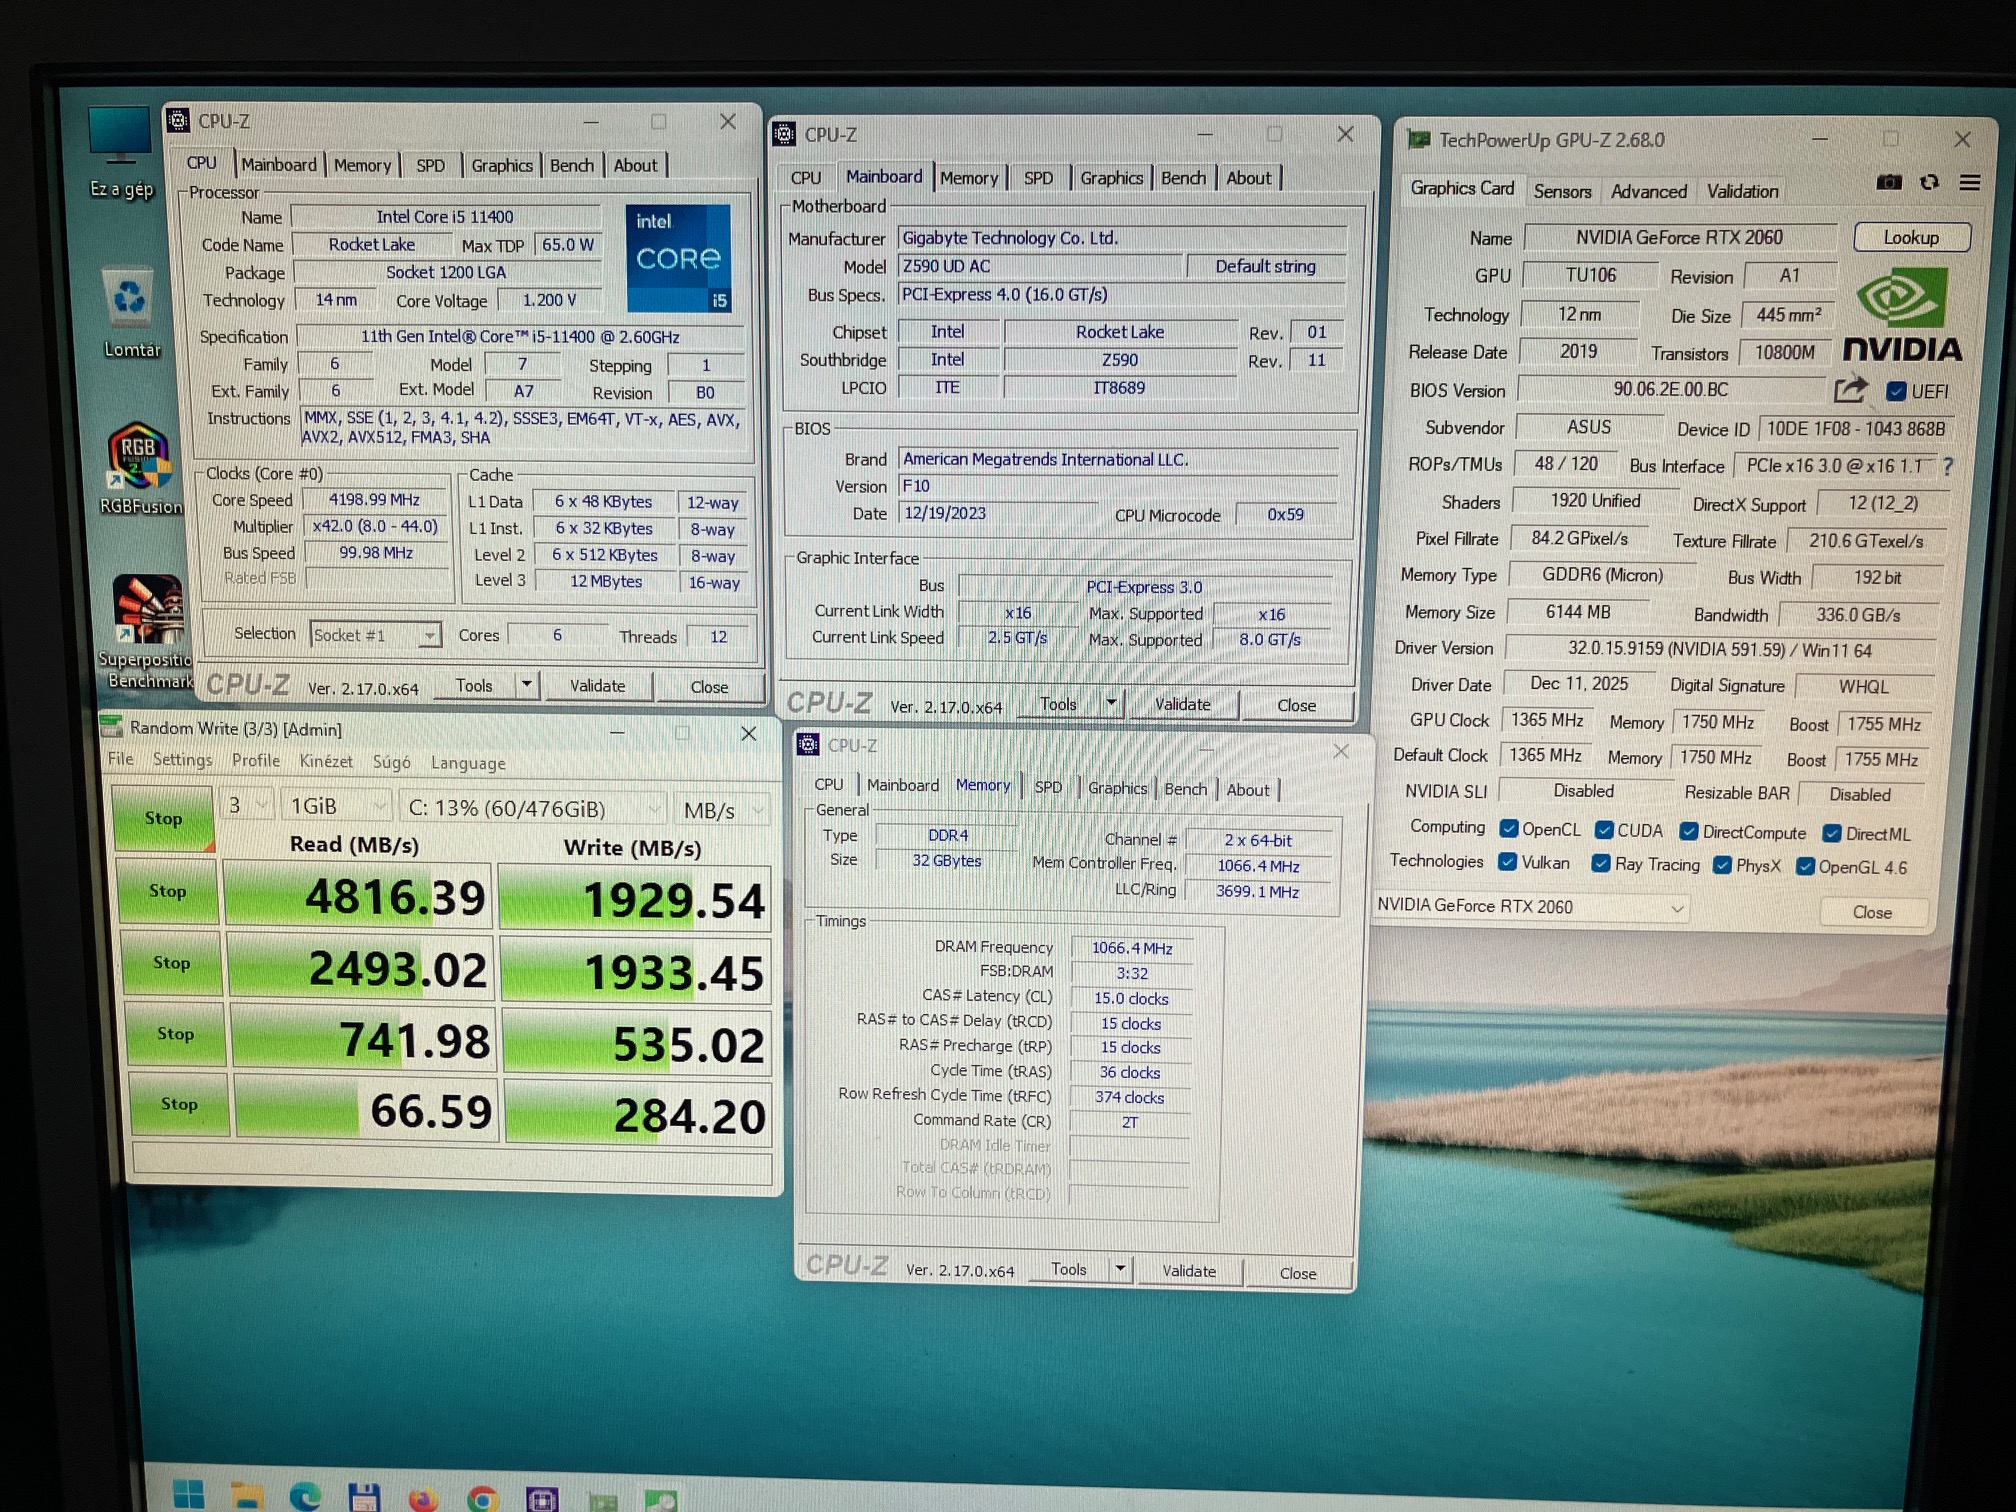This screenshot has width=2016, height=1512.
Task: Click the Bus Interface question mark
Action: [x=1947, y=466]
